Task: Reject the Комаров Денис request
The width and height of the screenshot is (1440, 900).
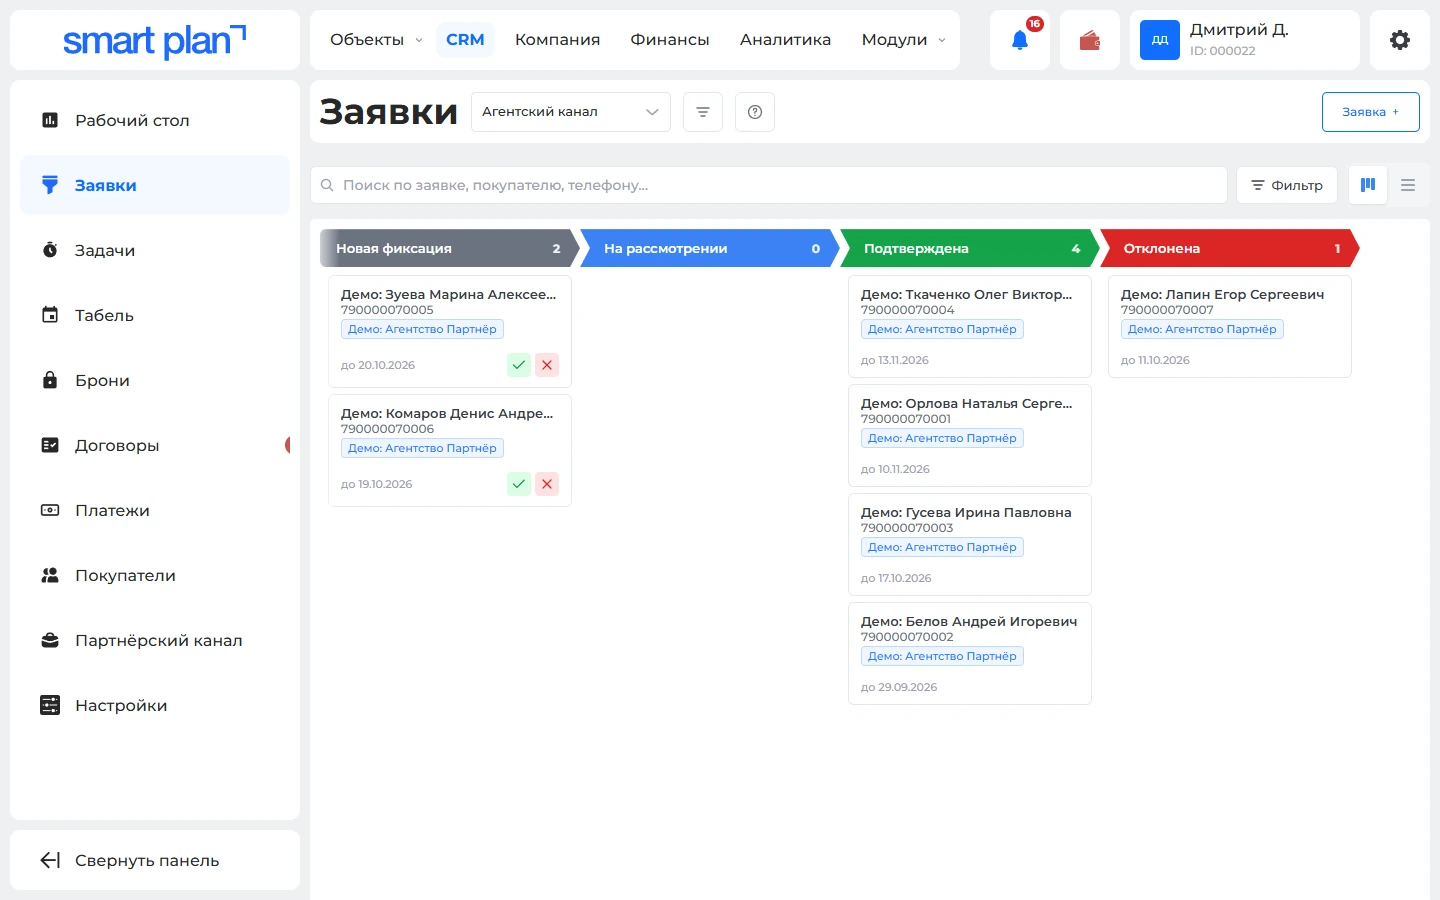Action: [547, 484]
